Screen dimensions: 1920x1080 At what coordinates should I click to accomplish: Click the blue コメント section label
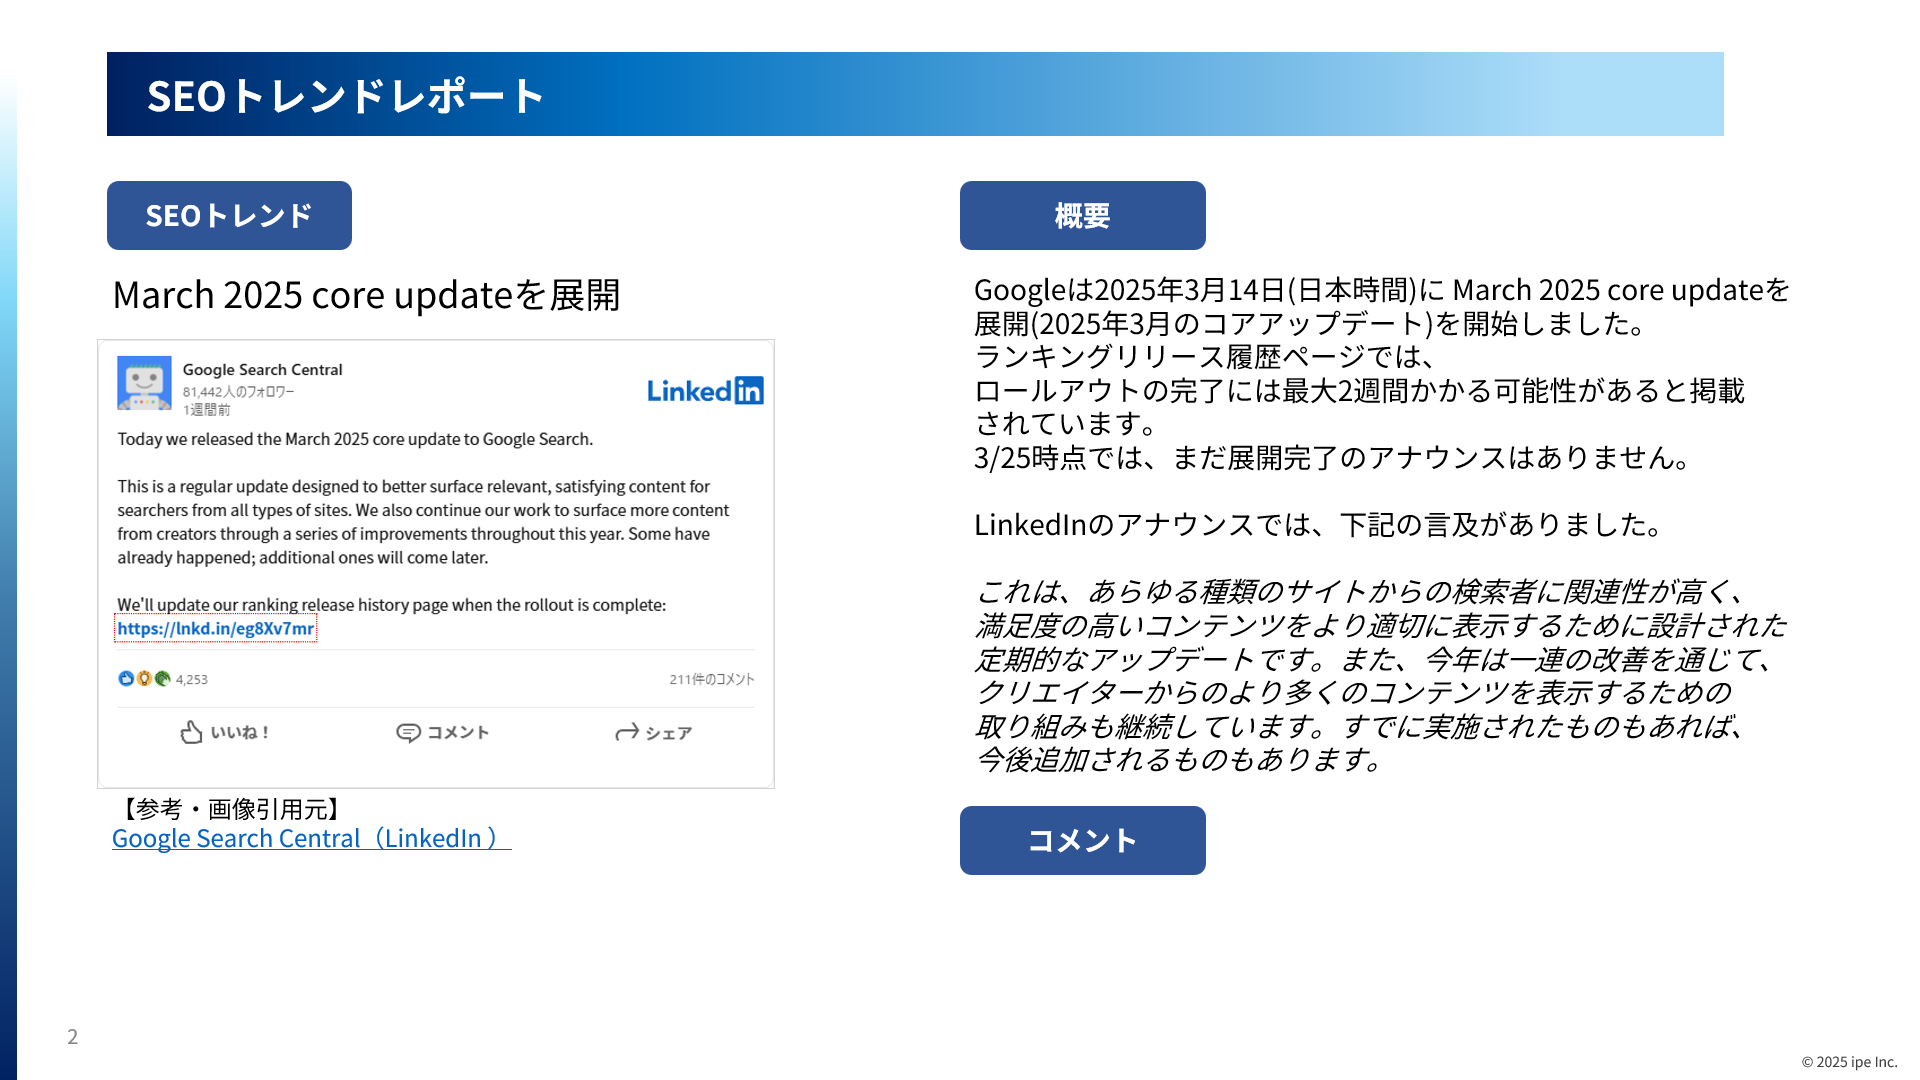point(1082,840)
